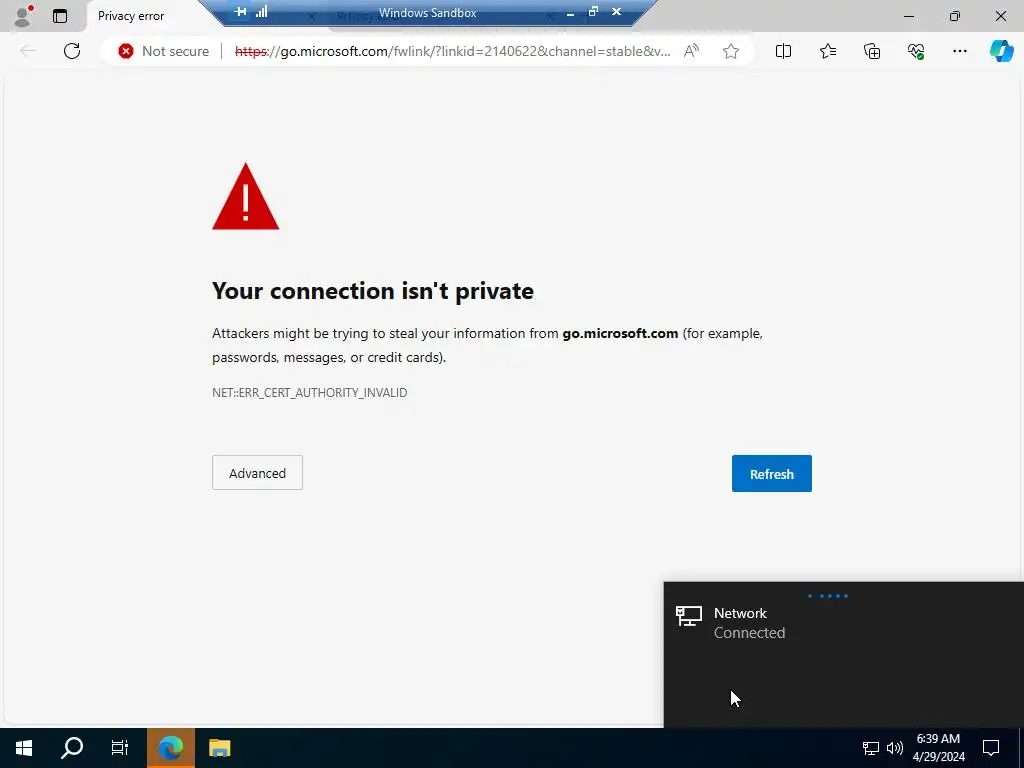Image resolution: width=1024 pixels, height=768 pixels.
Task: Reload the page with the refresh icon
Action: tap(72, 51)
